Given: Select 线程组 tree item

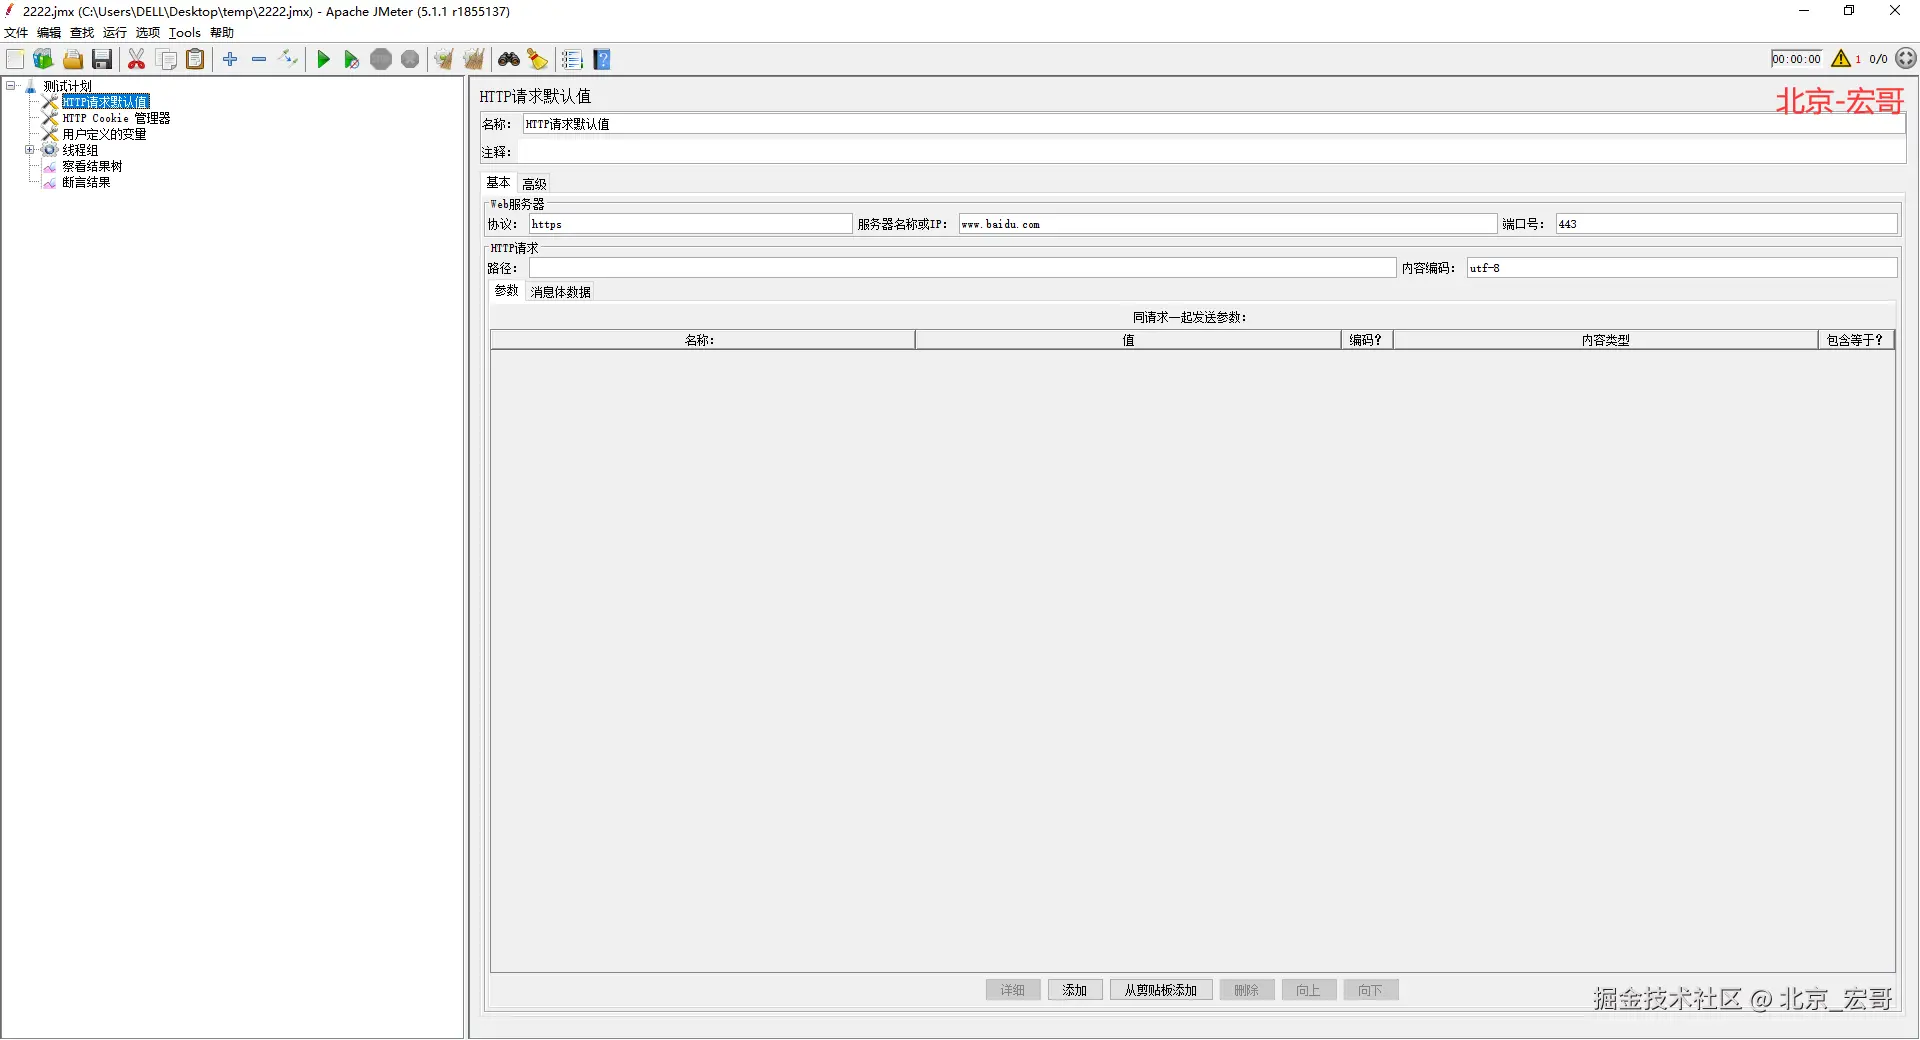Looking at the screenshot, I should point(80,150).
